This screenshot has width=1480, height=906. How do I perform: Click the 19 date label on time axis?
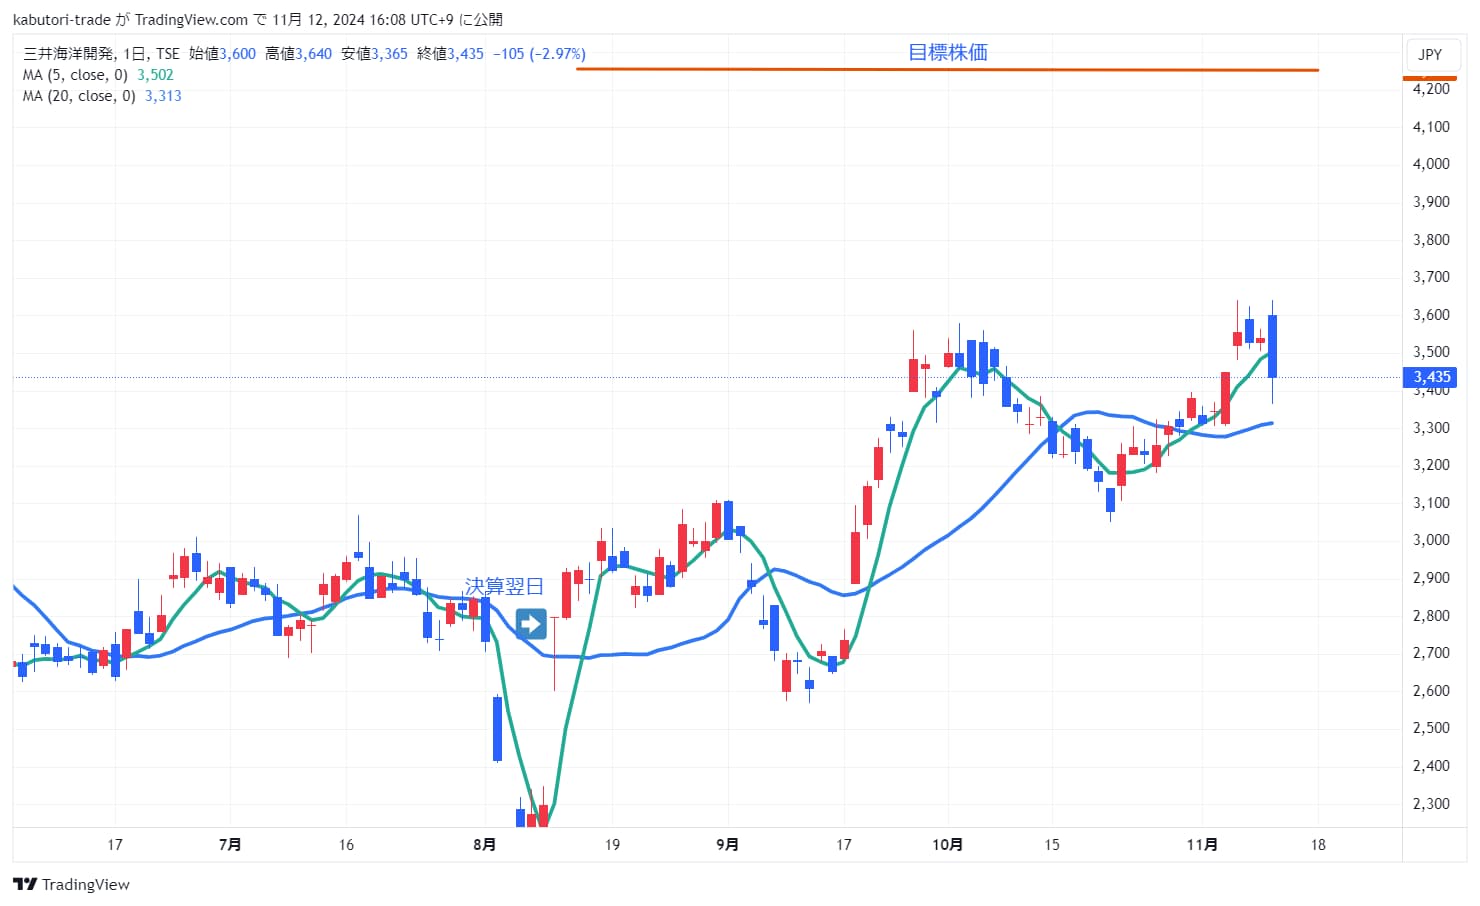[x=612, y=845]
